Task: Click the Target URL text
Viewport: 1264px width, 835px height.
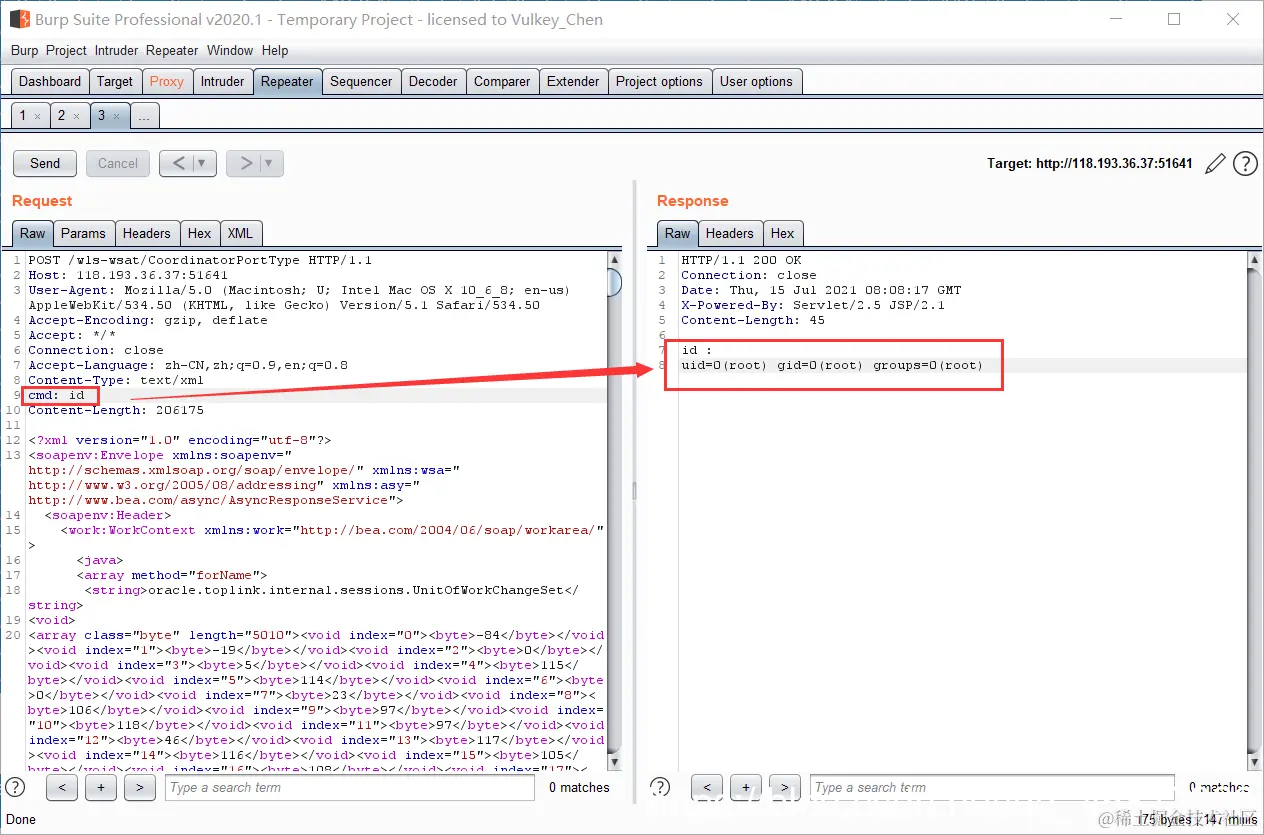Action: (1090, 163)
